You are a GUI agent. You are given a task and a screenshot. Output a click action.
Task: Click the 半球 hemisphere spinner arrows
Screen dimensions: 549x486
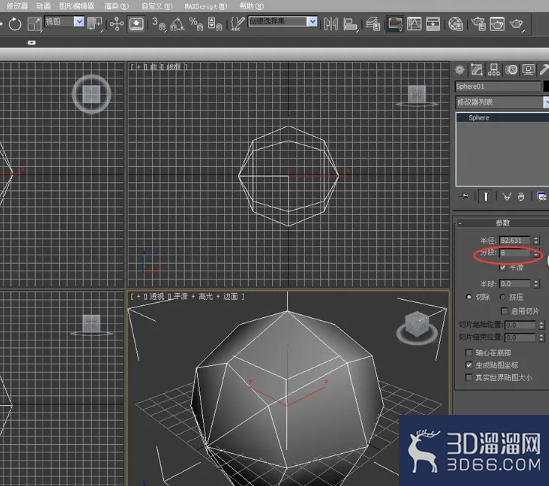point(536,284)
